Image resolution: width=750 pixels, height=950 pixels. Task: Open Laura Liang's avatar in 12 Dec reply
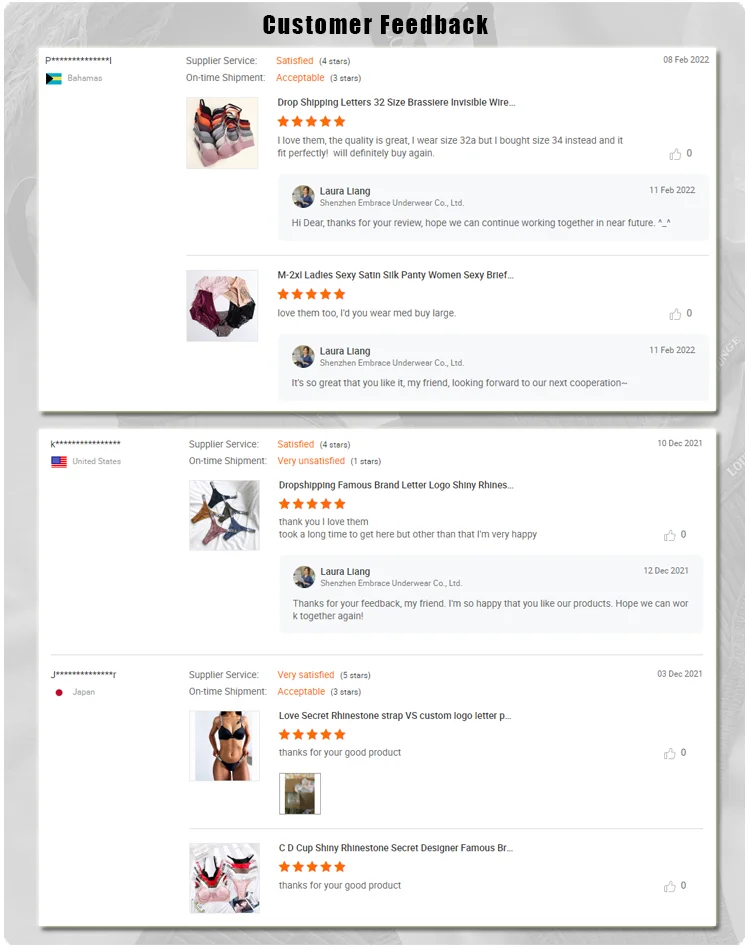coord(304,577)
